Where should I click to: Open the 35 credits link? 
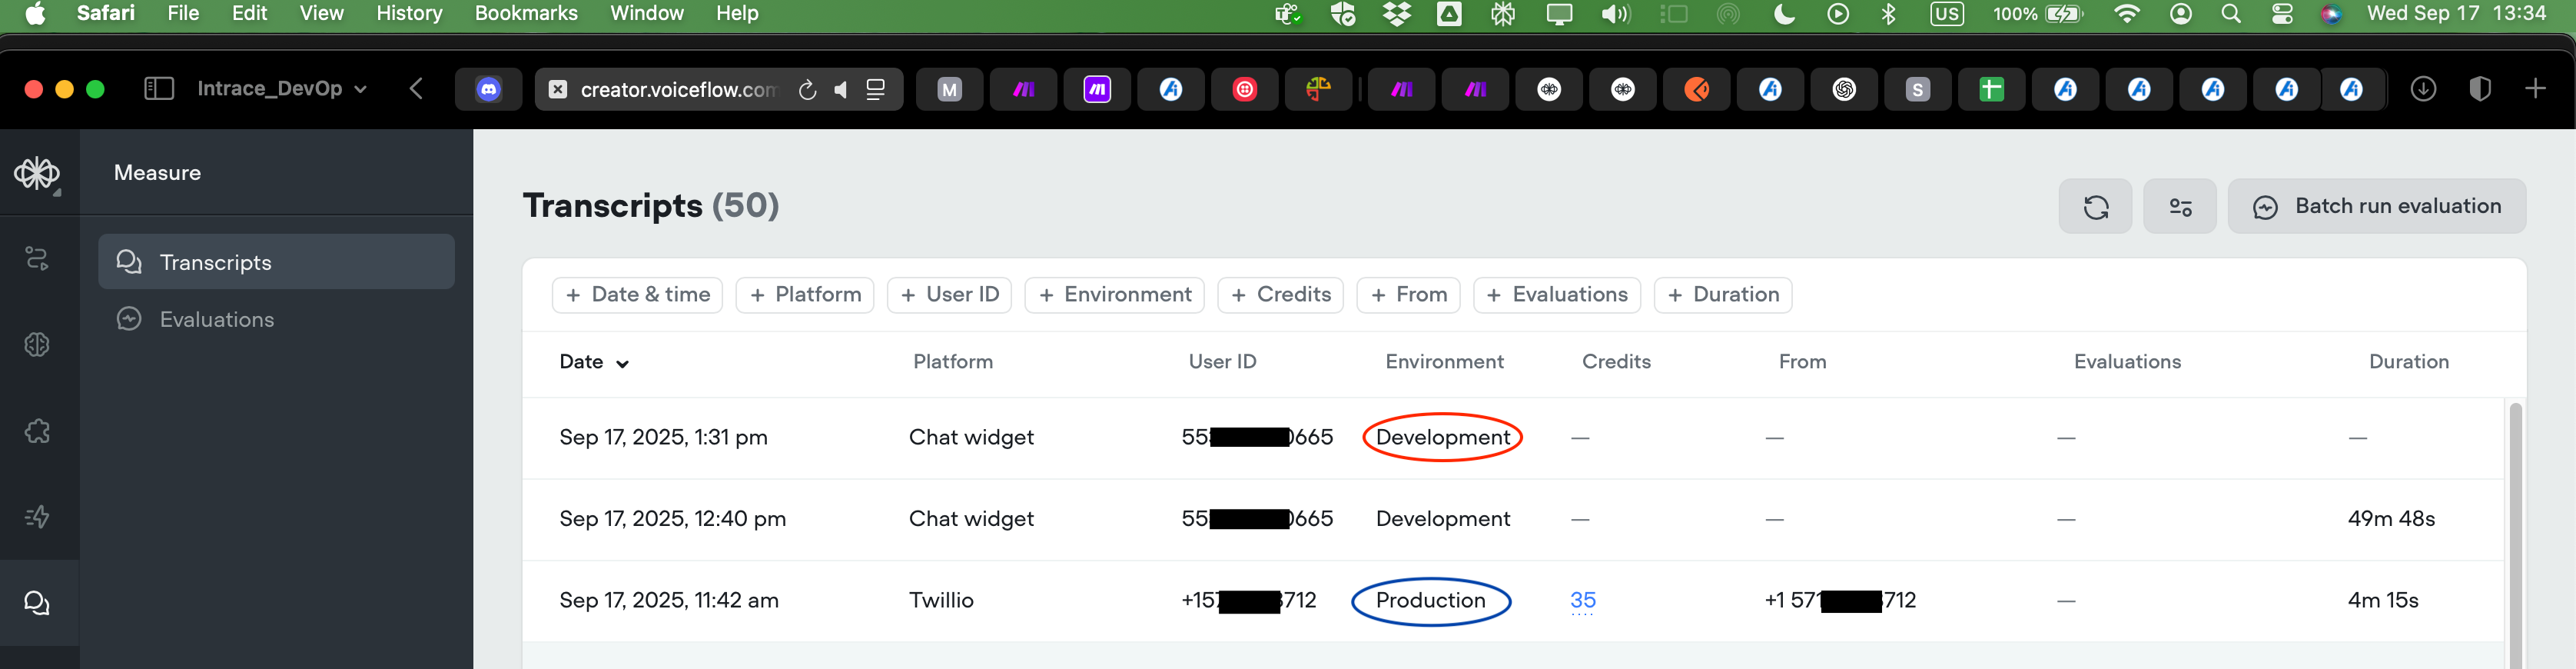pyautogui.click(x=1582, y=601)
